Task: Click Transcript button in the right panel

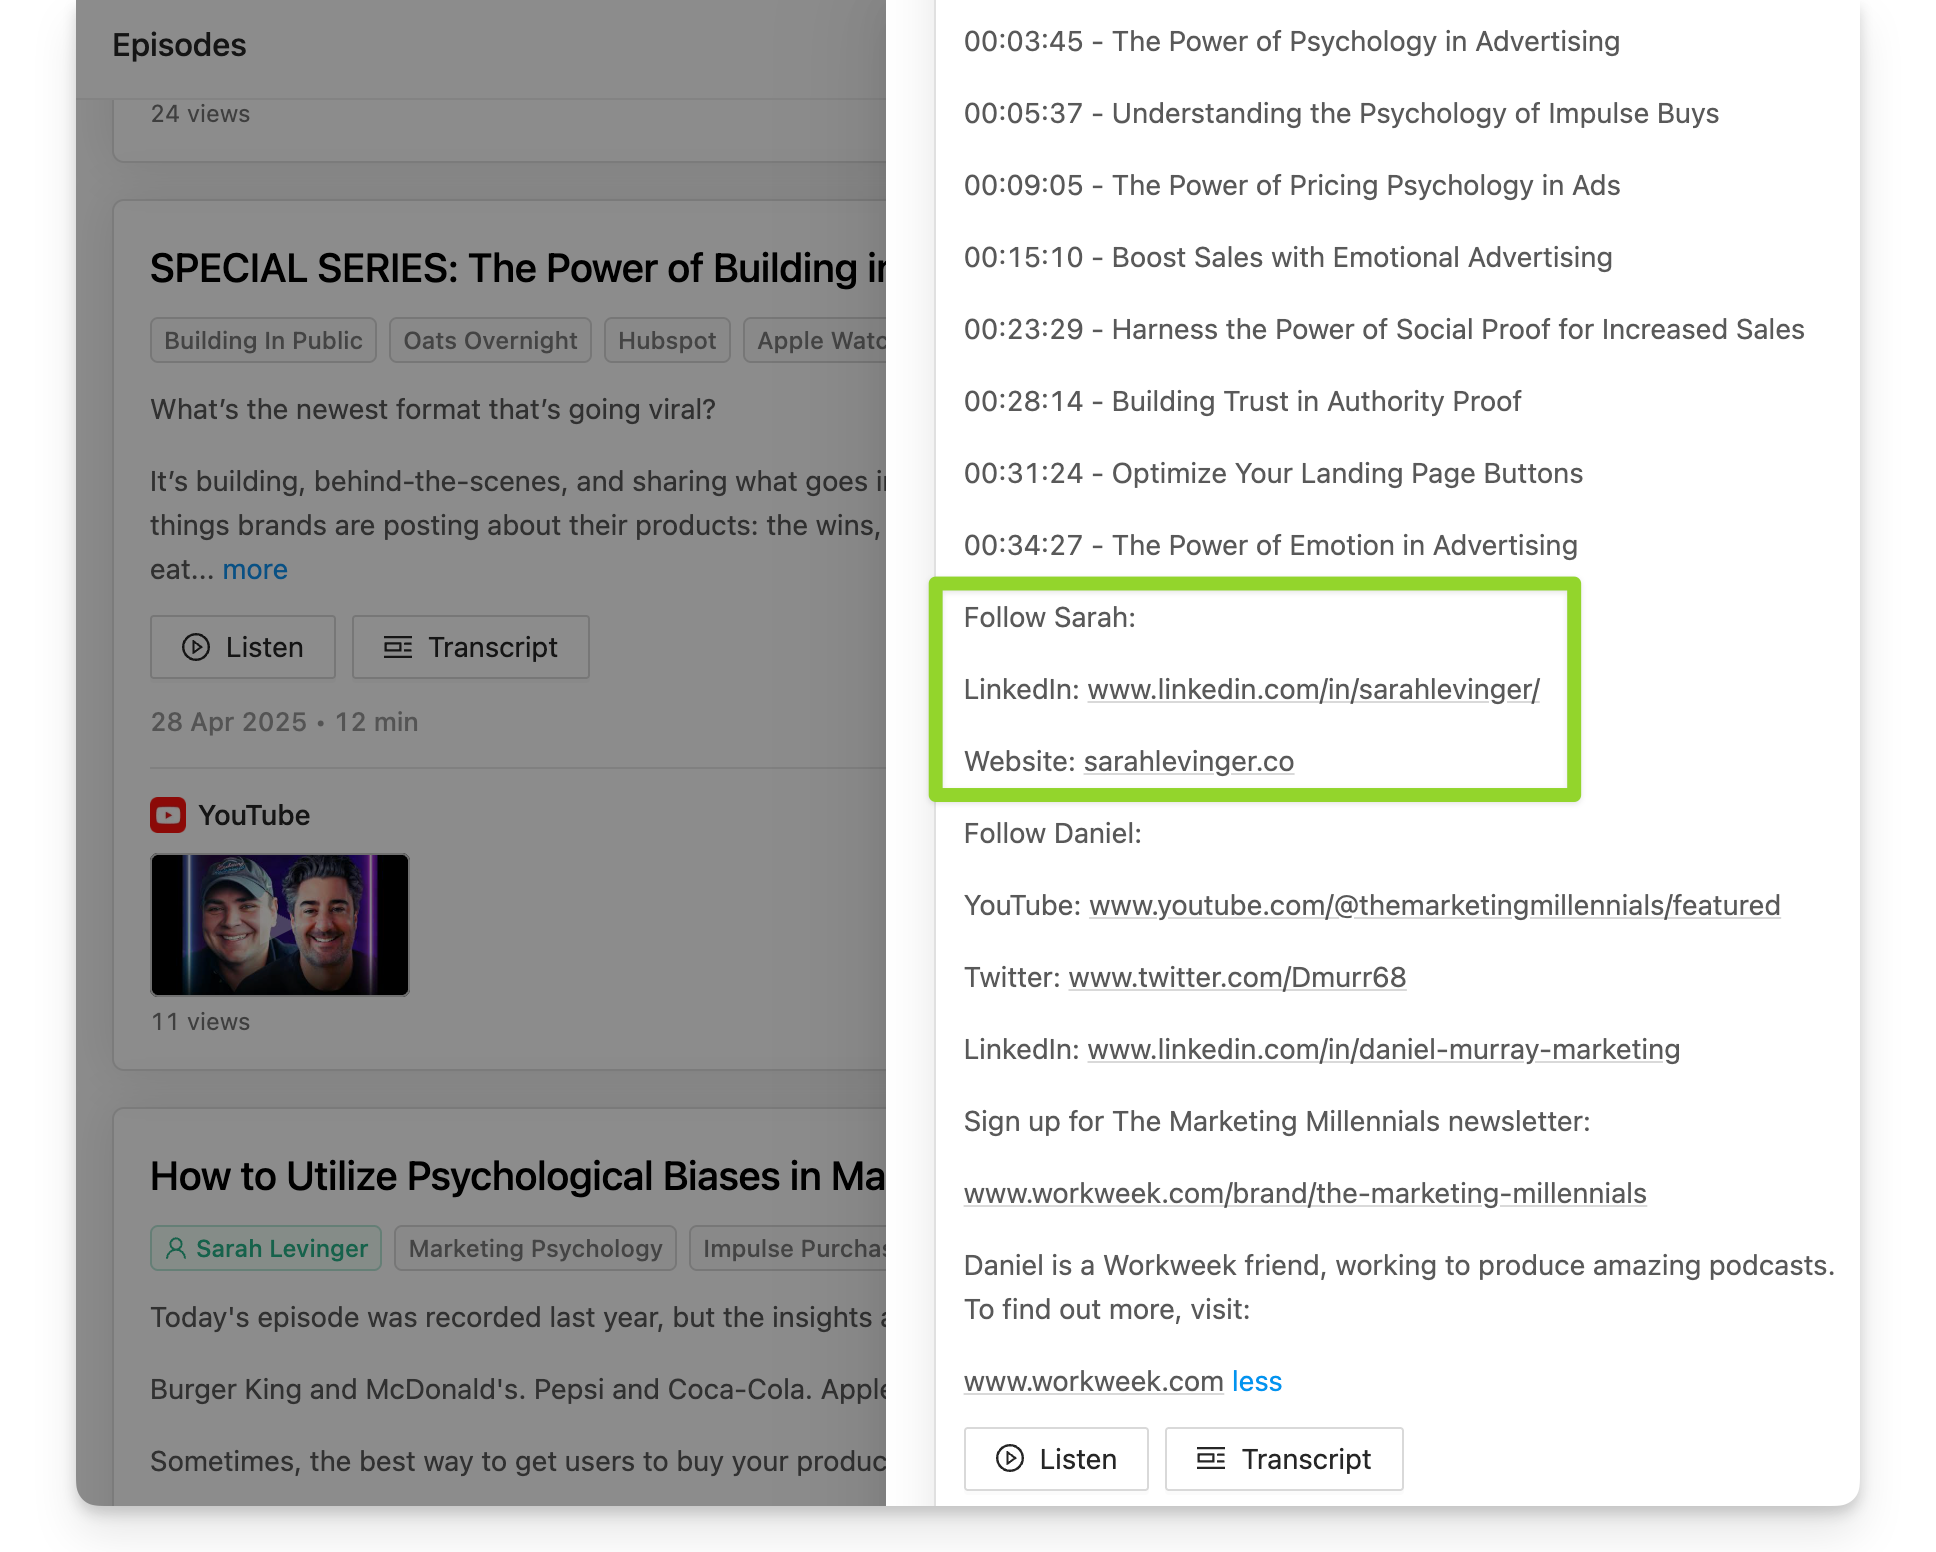Action: (x=1284, y=1459)
